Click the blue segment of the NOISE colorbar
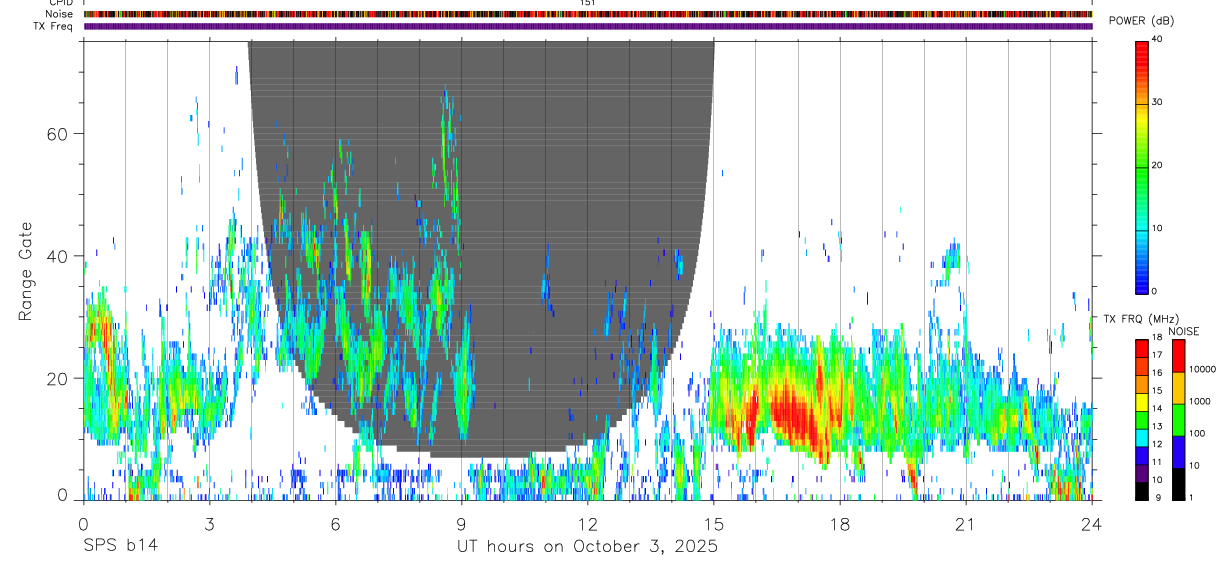The height and width of the screenshot is (567, 1228). (1177, 451)
